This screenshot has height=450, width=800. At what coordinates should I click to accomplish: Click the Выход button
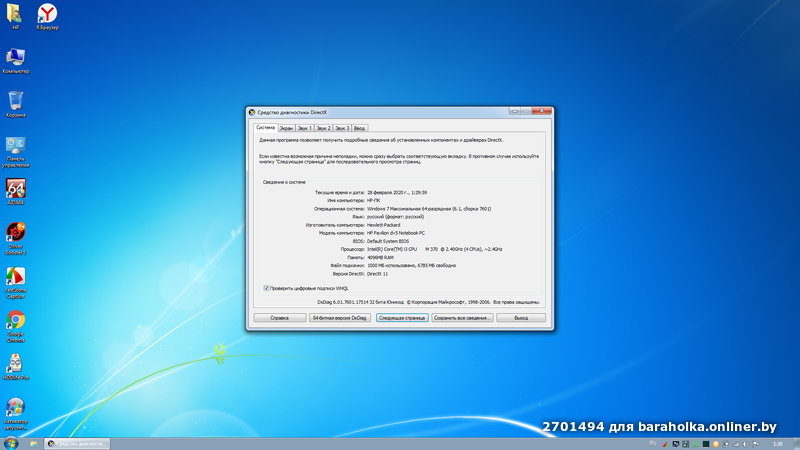[521, 318]
